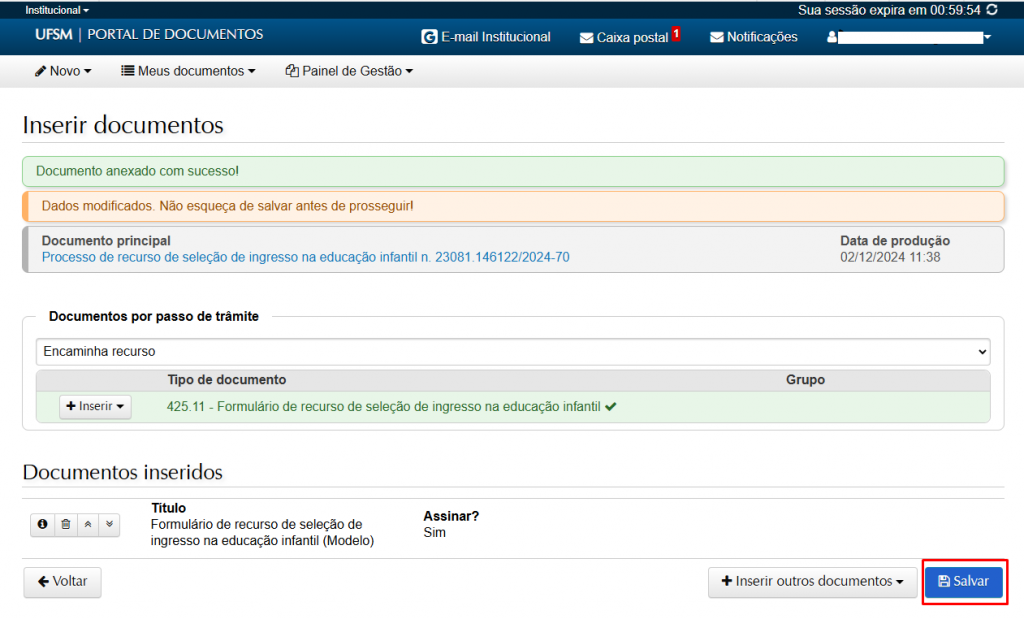Go back with the Voltar button
Viewport: 1024px width, 619px height.
(62, 582)
